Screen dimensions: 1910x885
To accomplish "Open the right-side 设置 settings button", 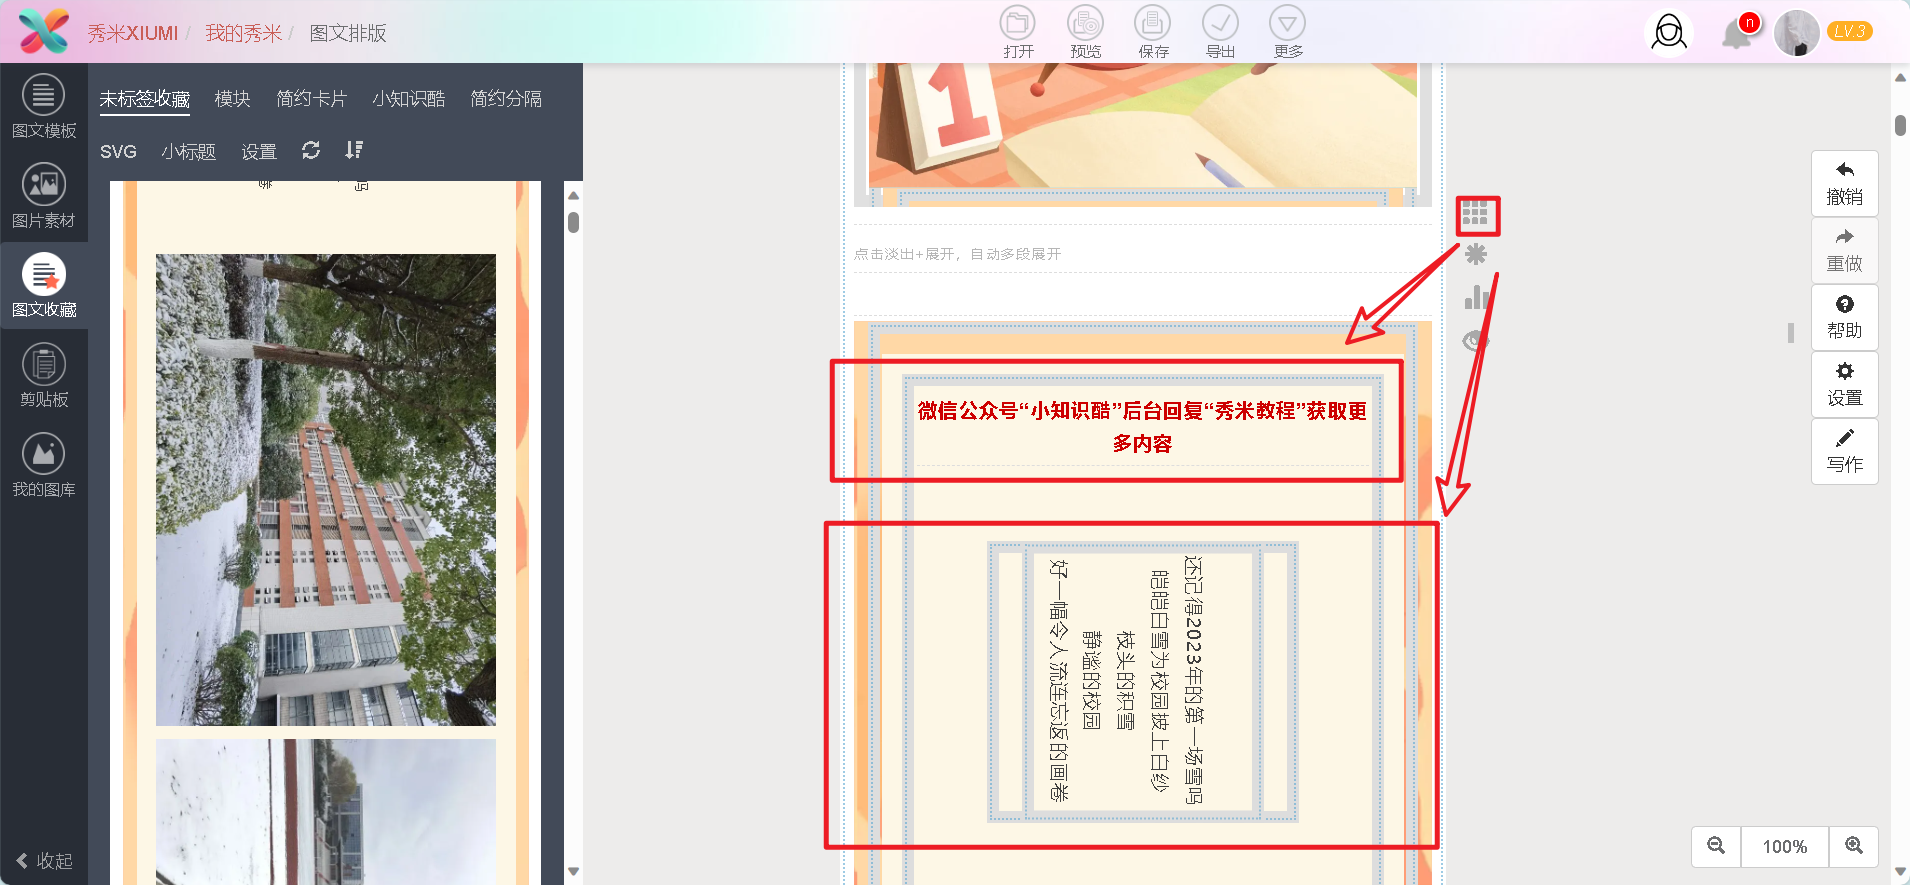I will (x=1845, y=384).
